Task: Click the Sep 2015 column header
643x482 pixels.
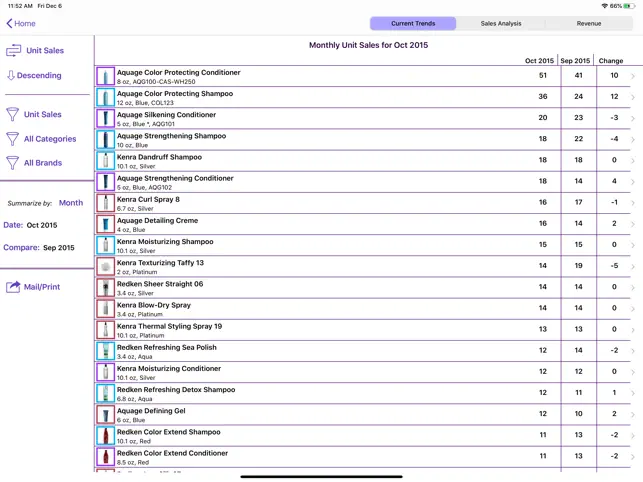Action: point(575,61)
